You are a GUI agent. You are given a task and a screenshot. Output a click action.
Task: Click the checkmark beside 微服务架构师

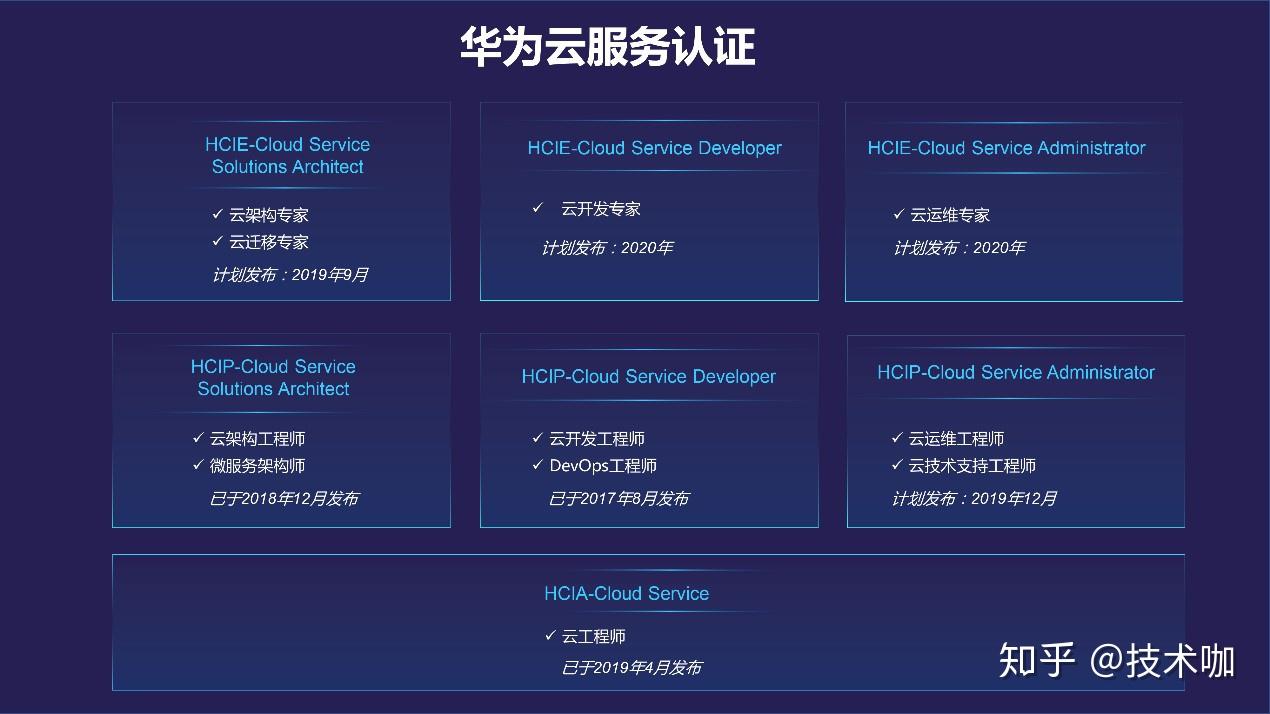point(198,465)
